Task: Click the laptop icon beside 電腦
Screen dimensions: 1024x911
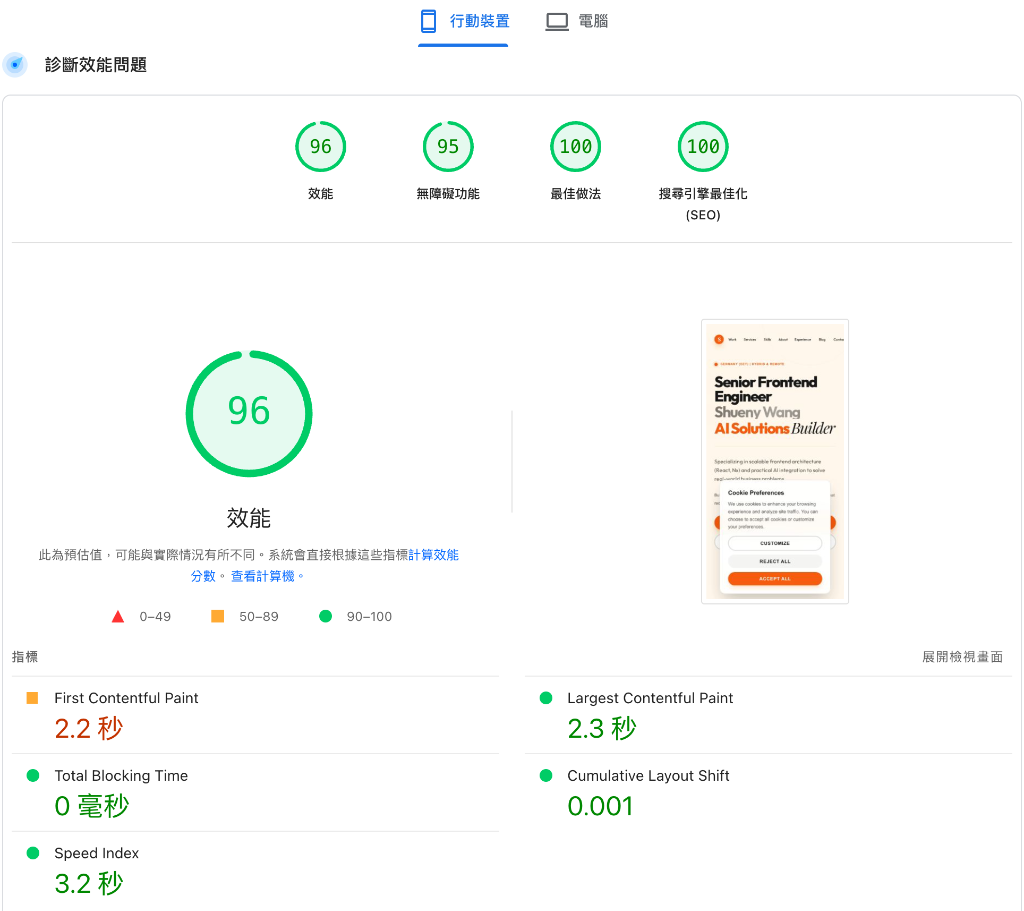Action: tap(556, 19)
